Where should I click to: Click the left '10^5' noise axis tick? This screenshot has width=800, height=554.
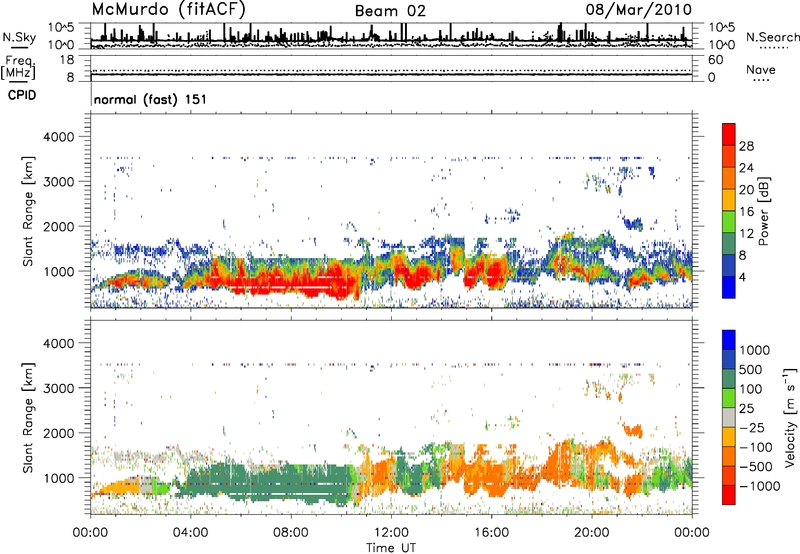click(x=62, y=27)
